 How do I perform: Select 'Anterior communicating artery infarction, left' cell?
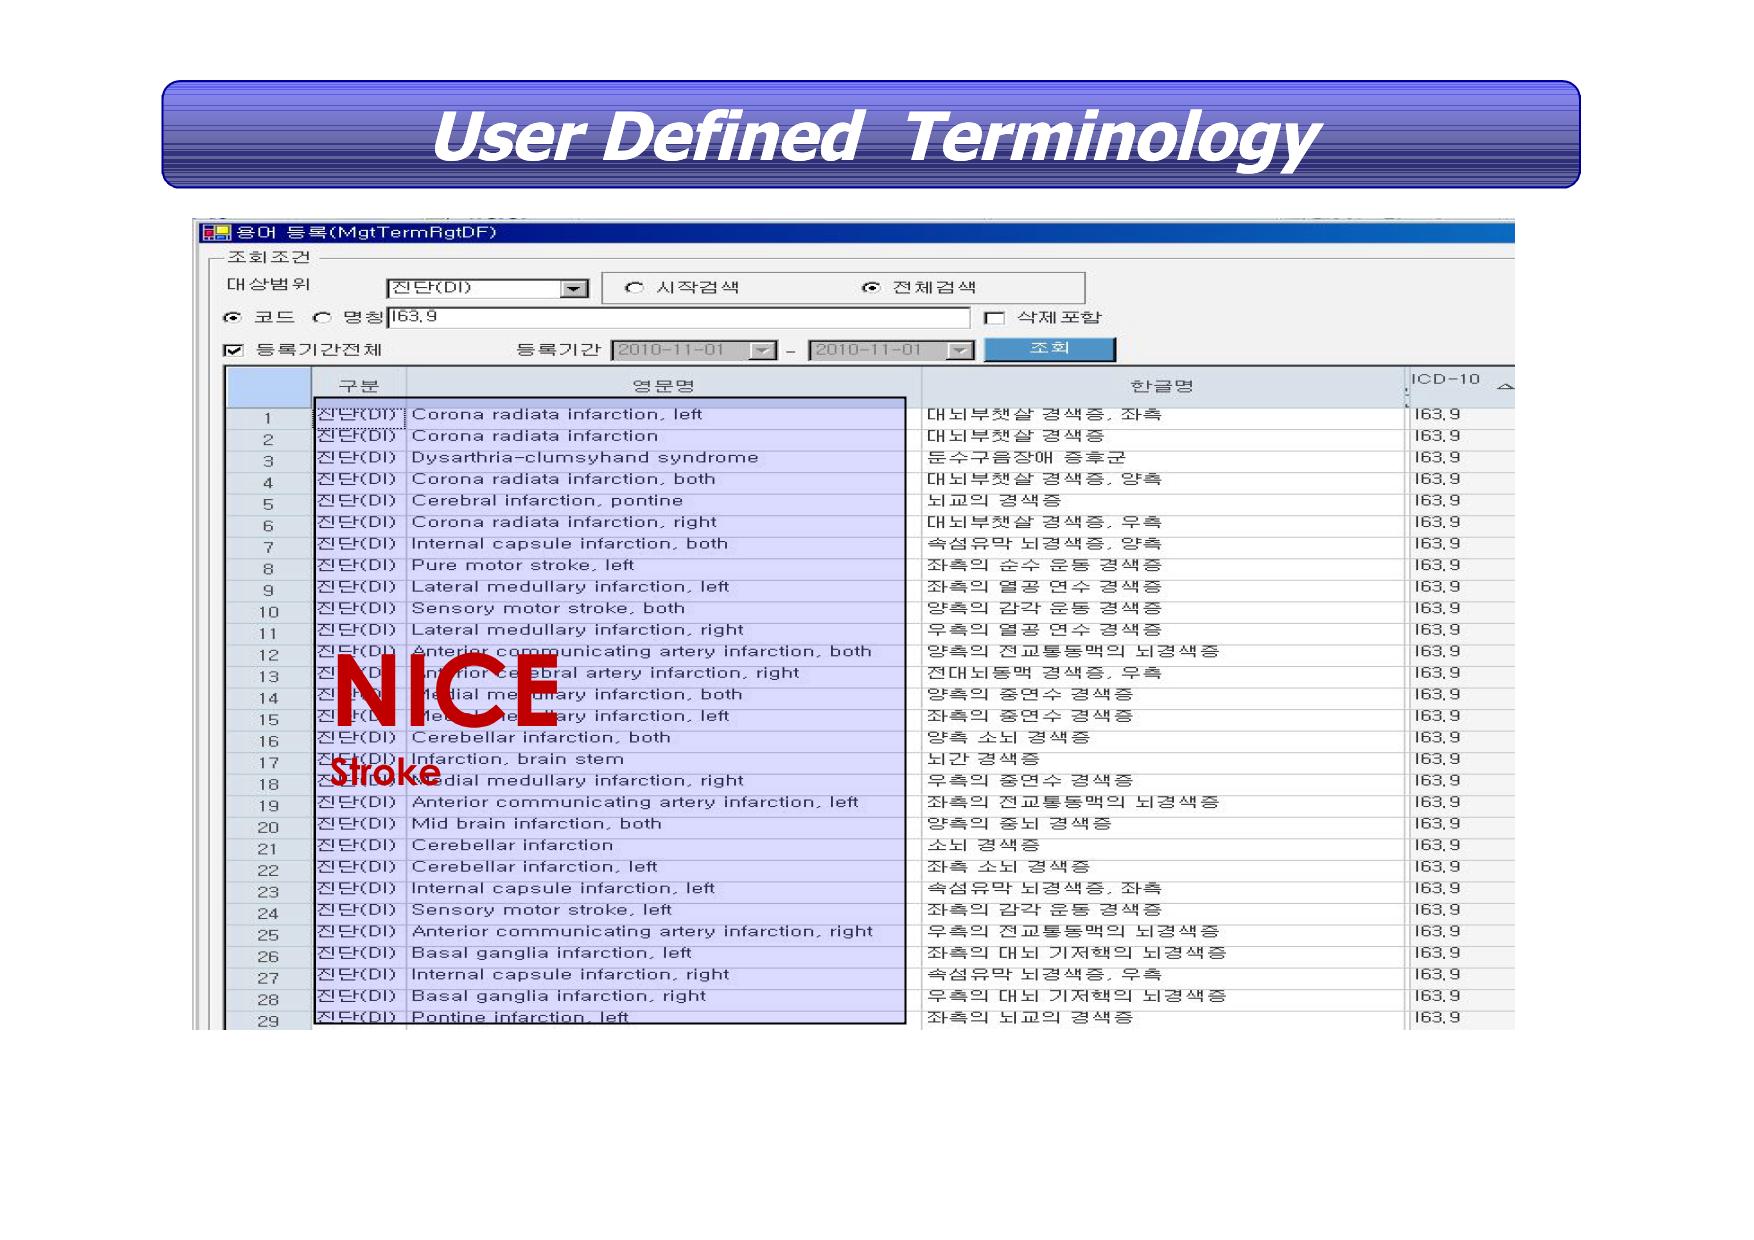[x=663, y=802]
